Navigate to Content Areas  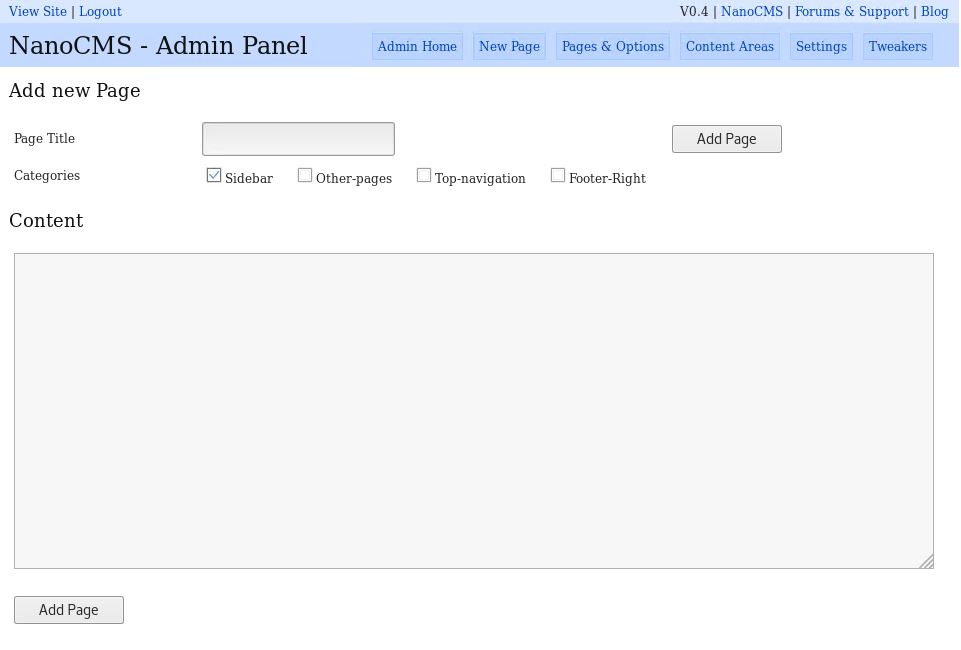[729, 47]
